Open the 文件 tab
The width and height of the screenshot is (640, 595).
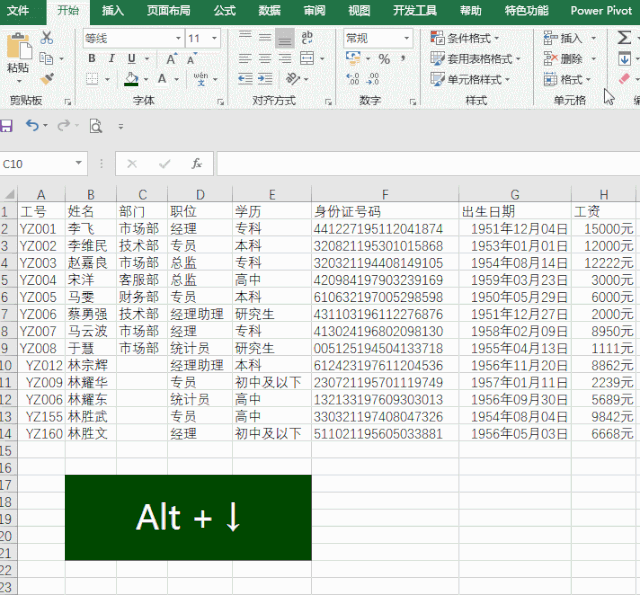click(x=18, y=10)
